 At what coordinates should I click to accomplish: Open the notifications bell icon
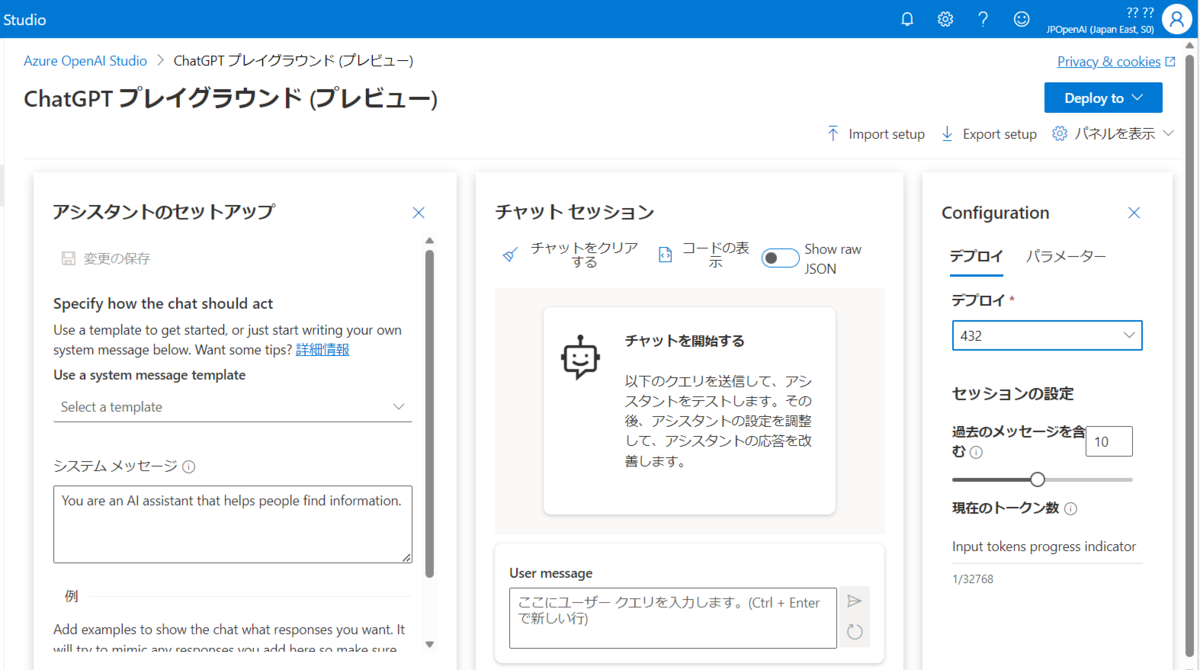click(x=907, y=19)
